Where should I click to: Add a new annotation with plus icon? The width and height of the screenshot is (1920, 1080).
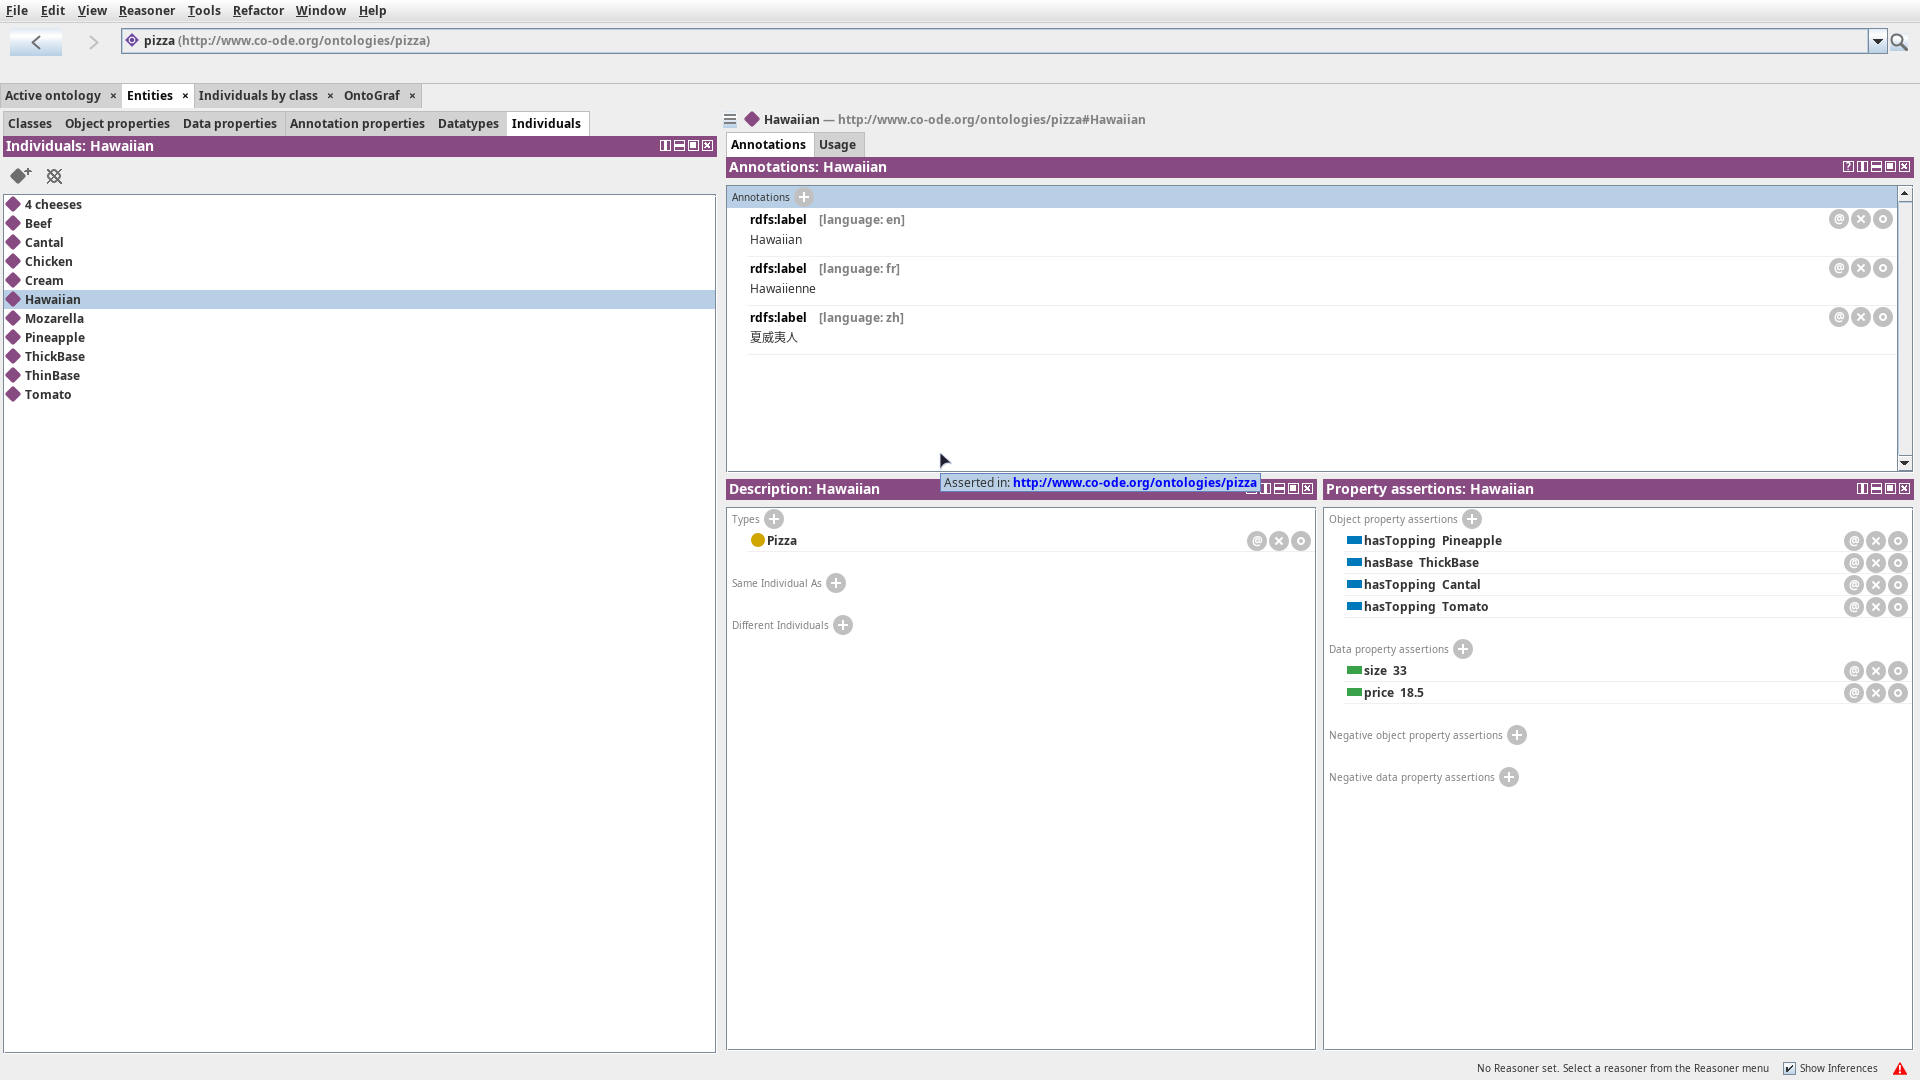coord(804,197)
